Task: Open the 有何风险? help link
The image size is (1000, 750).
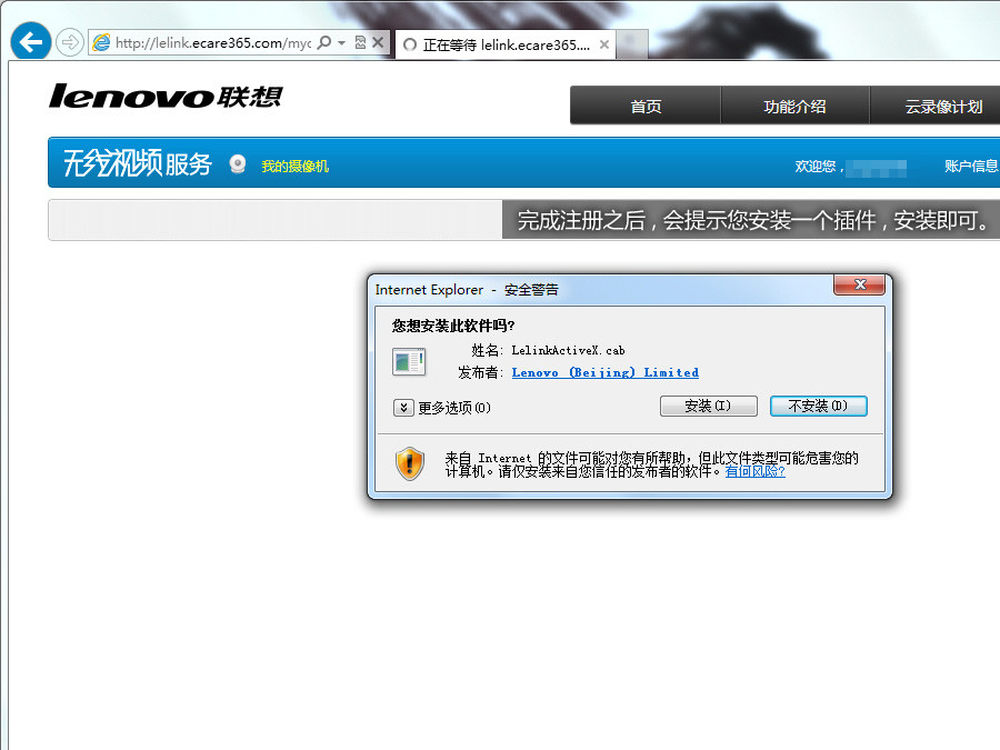Action: click(755, 471)
